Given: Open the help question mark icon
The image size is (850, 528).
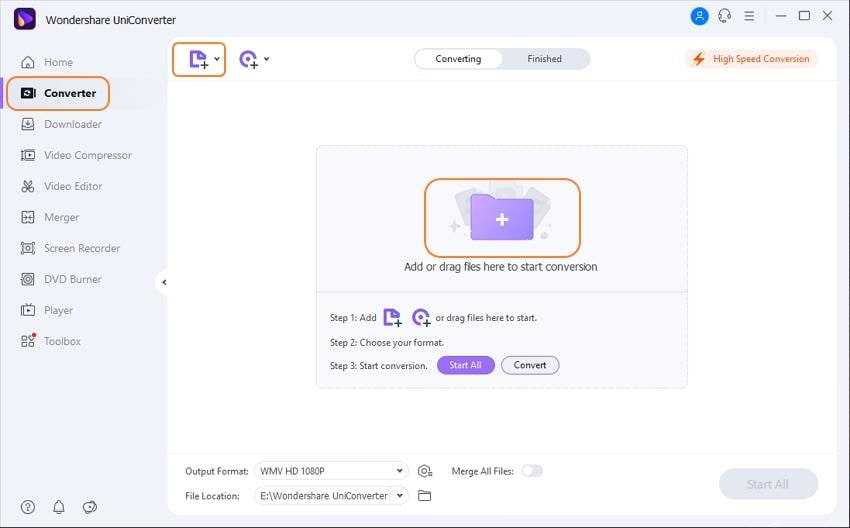Looking at the screenshot, I should tap(28, 507).
